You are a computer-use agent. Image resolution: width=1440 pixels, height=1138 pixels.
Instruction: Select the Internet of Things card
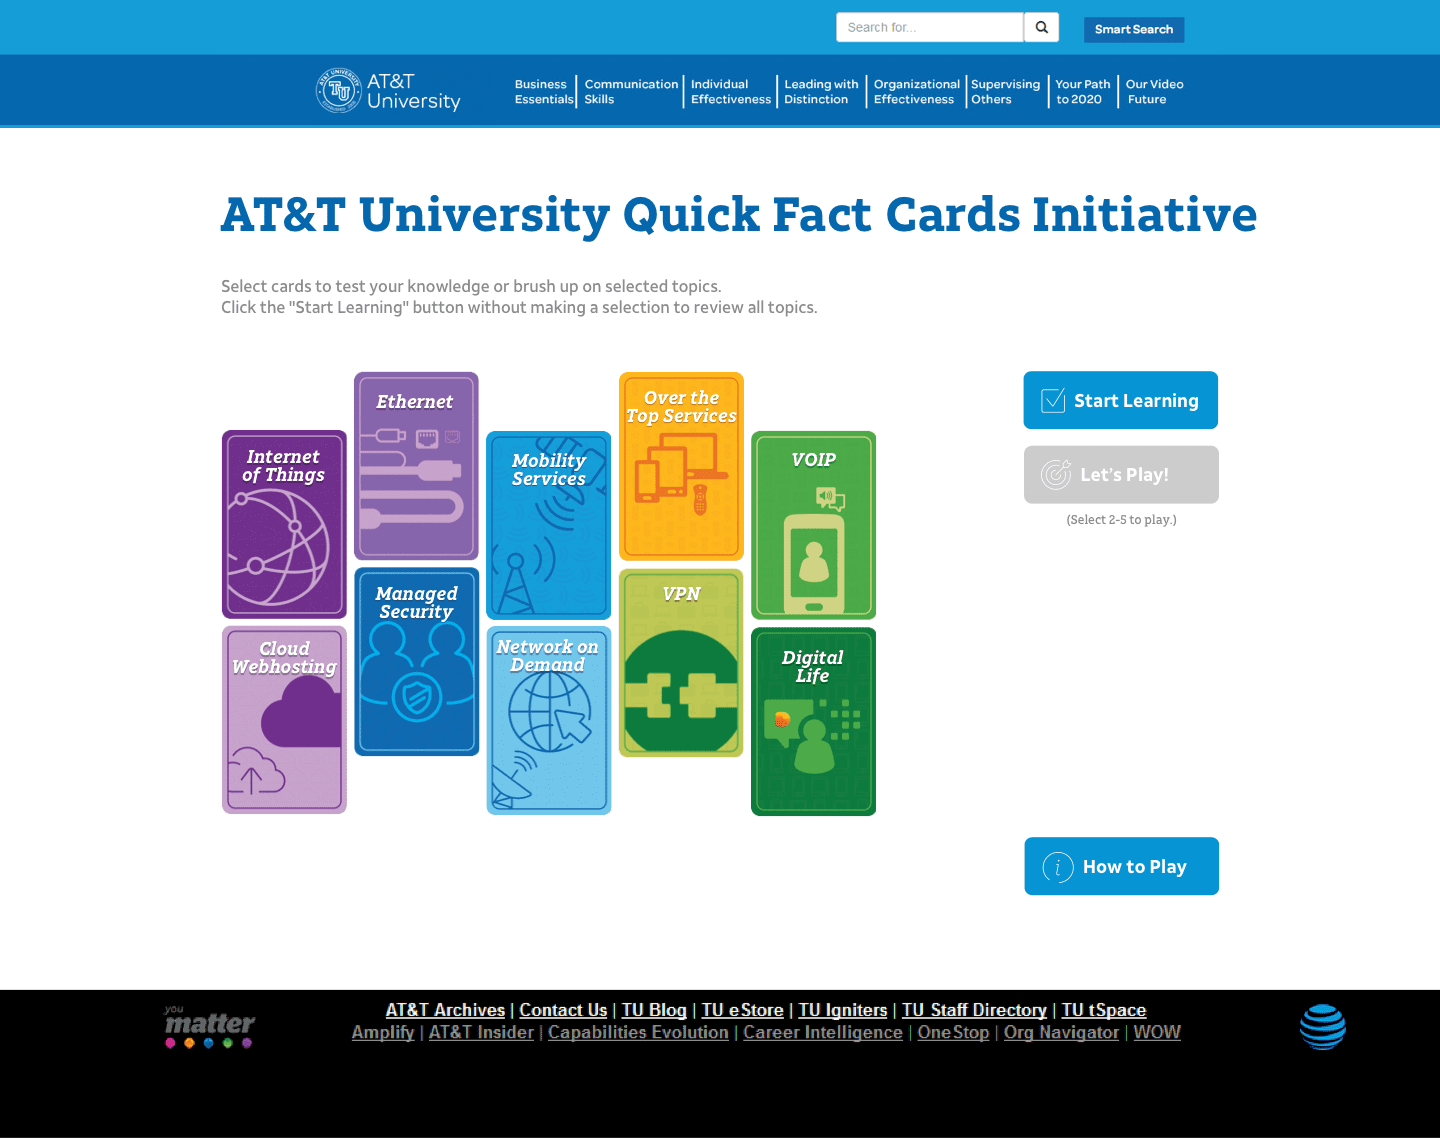pyautogui.click(x=284, y=525)
